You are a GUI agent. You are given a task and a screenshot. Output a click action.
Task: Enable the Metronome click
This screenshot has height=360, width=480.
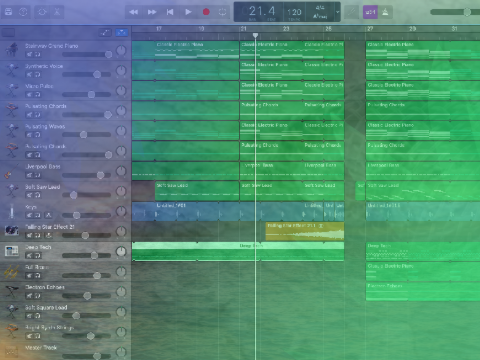(385, 12)
